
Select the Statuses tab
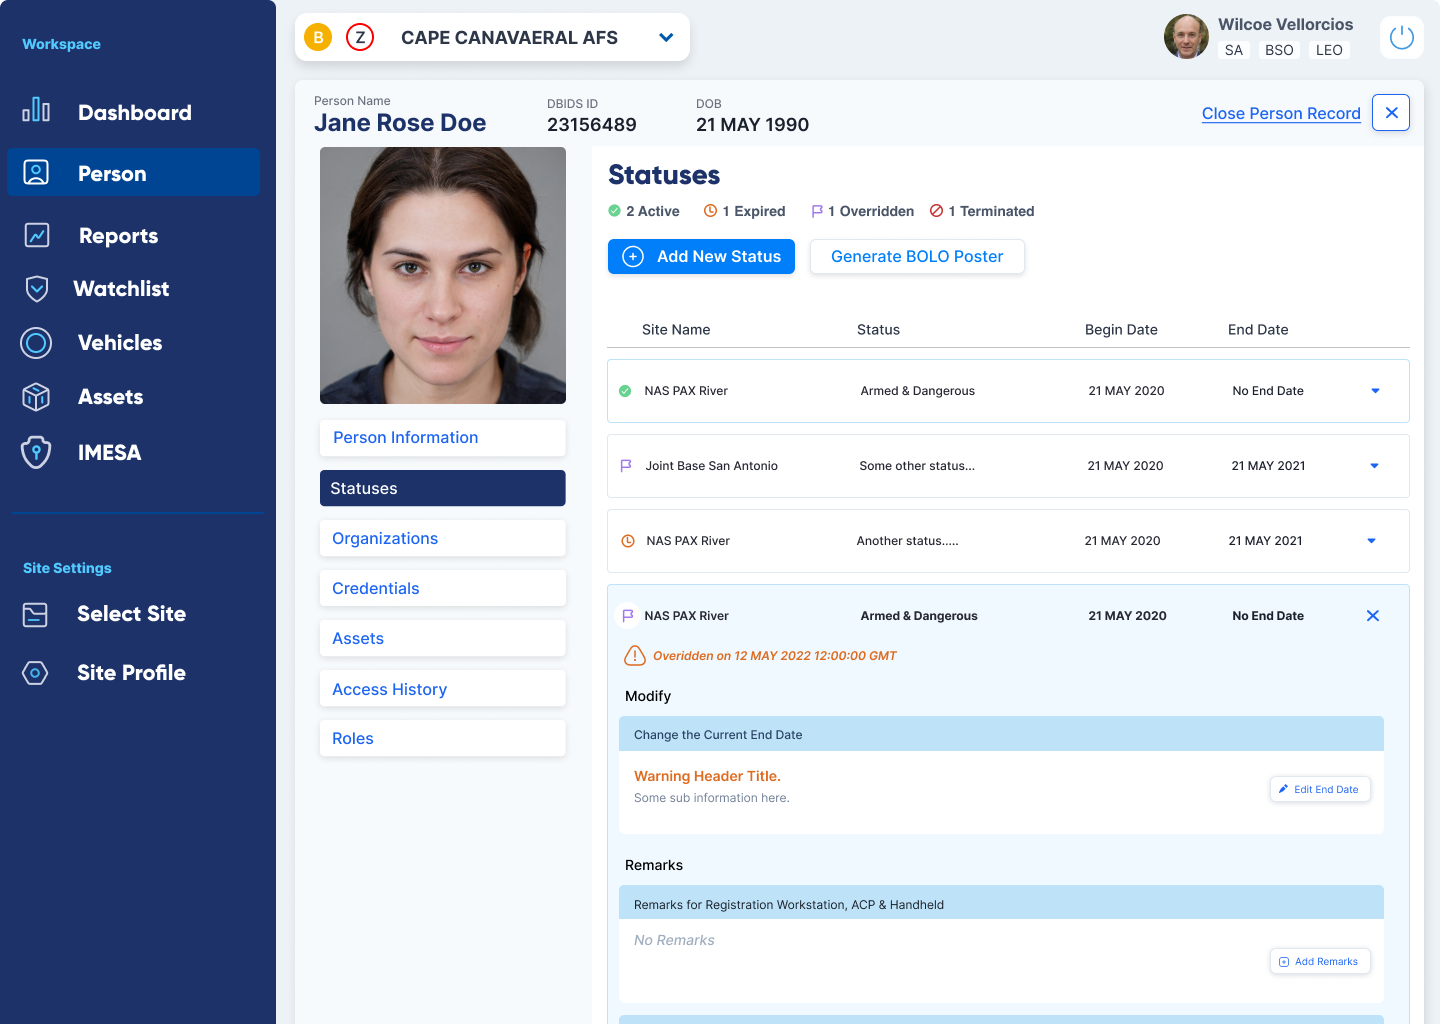pyautogui.click(x=443, y=488)
